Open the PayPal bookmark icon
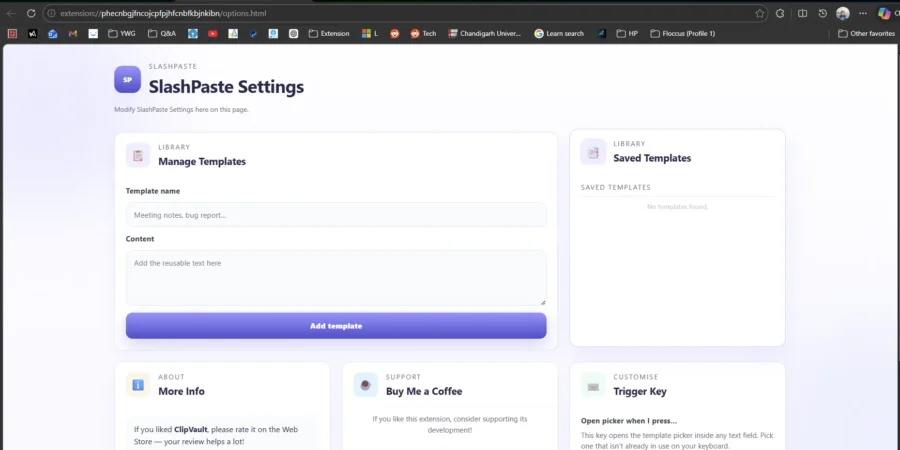 [253, 34]
